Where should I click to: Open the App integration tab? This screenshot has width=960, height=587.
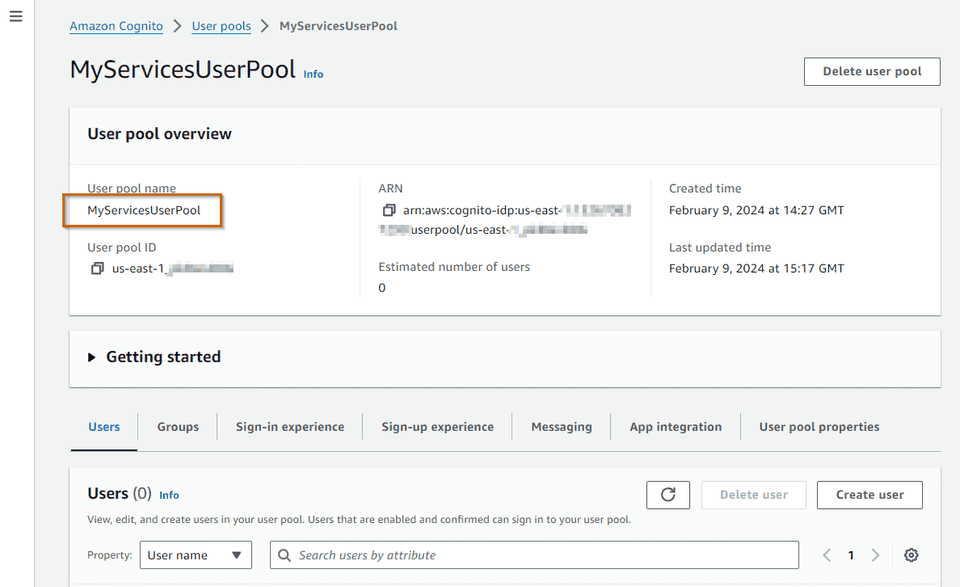675,427
